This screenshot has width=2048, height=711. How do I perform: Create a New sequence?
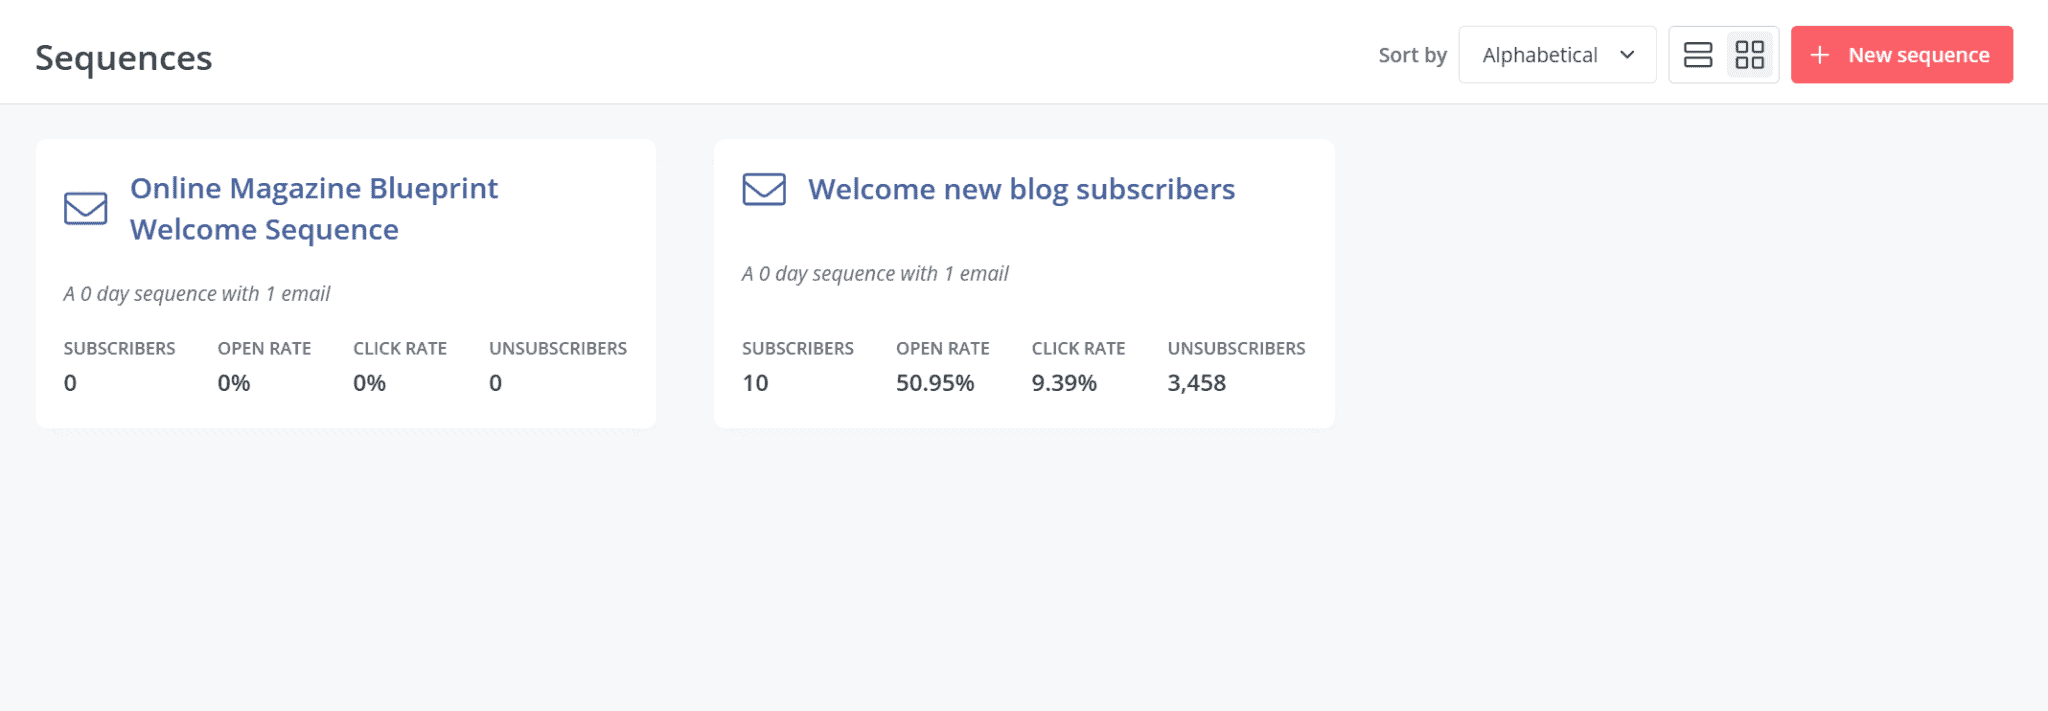(x=1901, y=55)
